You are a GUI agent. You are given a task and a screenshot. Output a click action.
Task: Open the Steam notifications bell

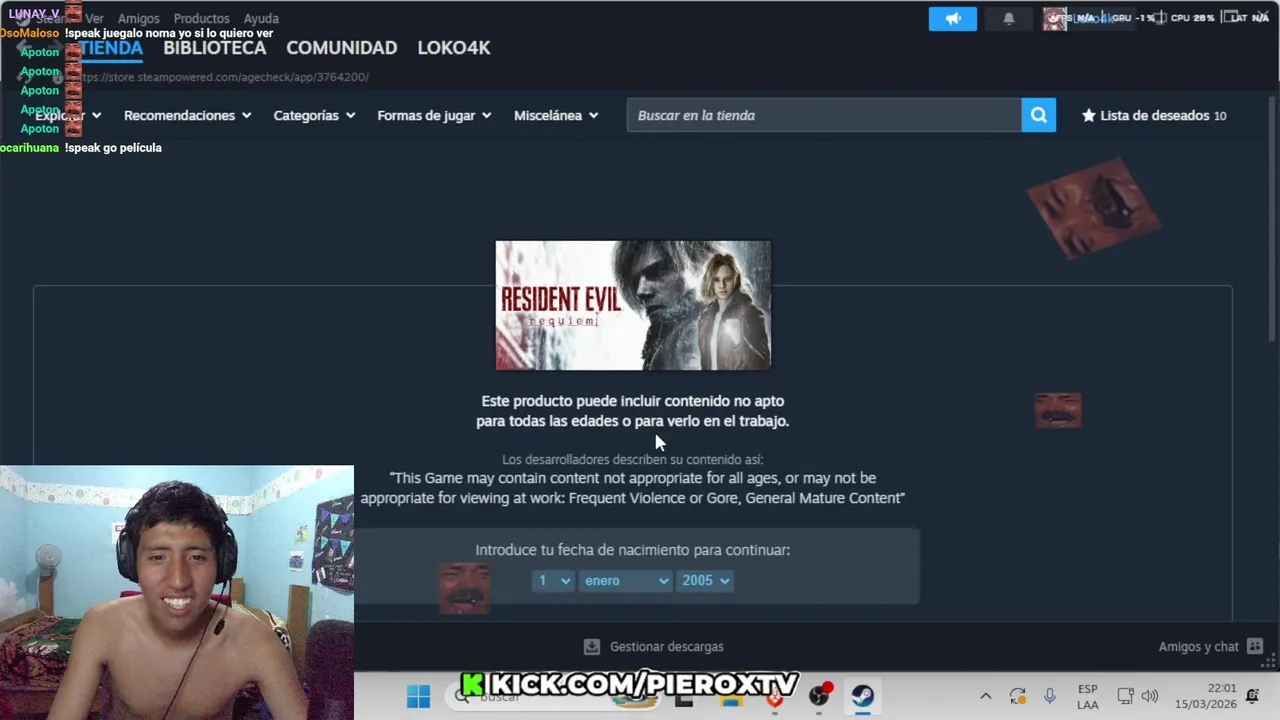click(x=1009, y=19)
